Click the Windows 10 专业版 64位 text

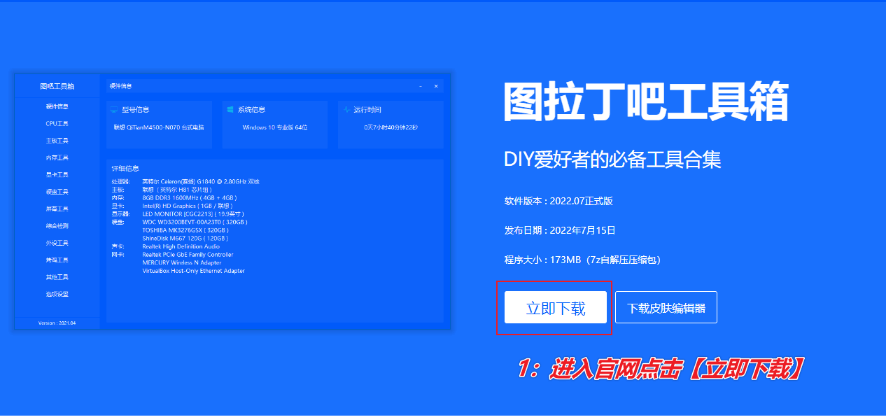[275, 128]
